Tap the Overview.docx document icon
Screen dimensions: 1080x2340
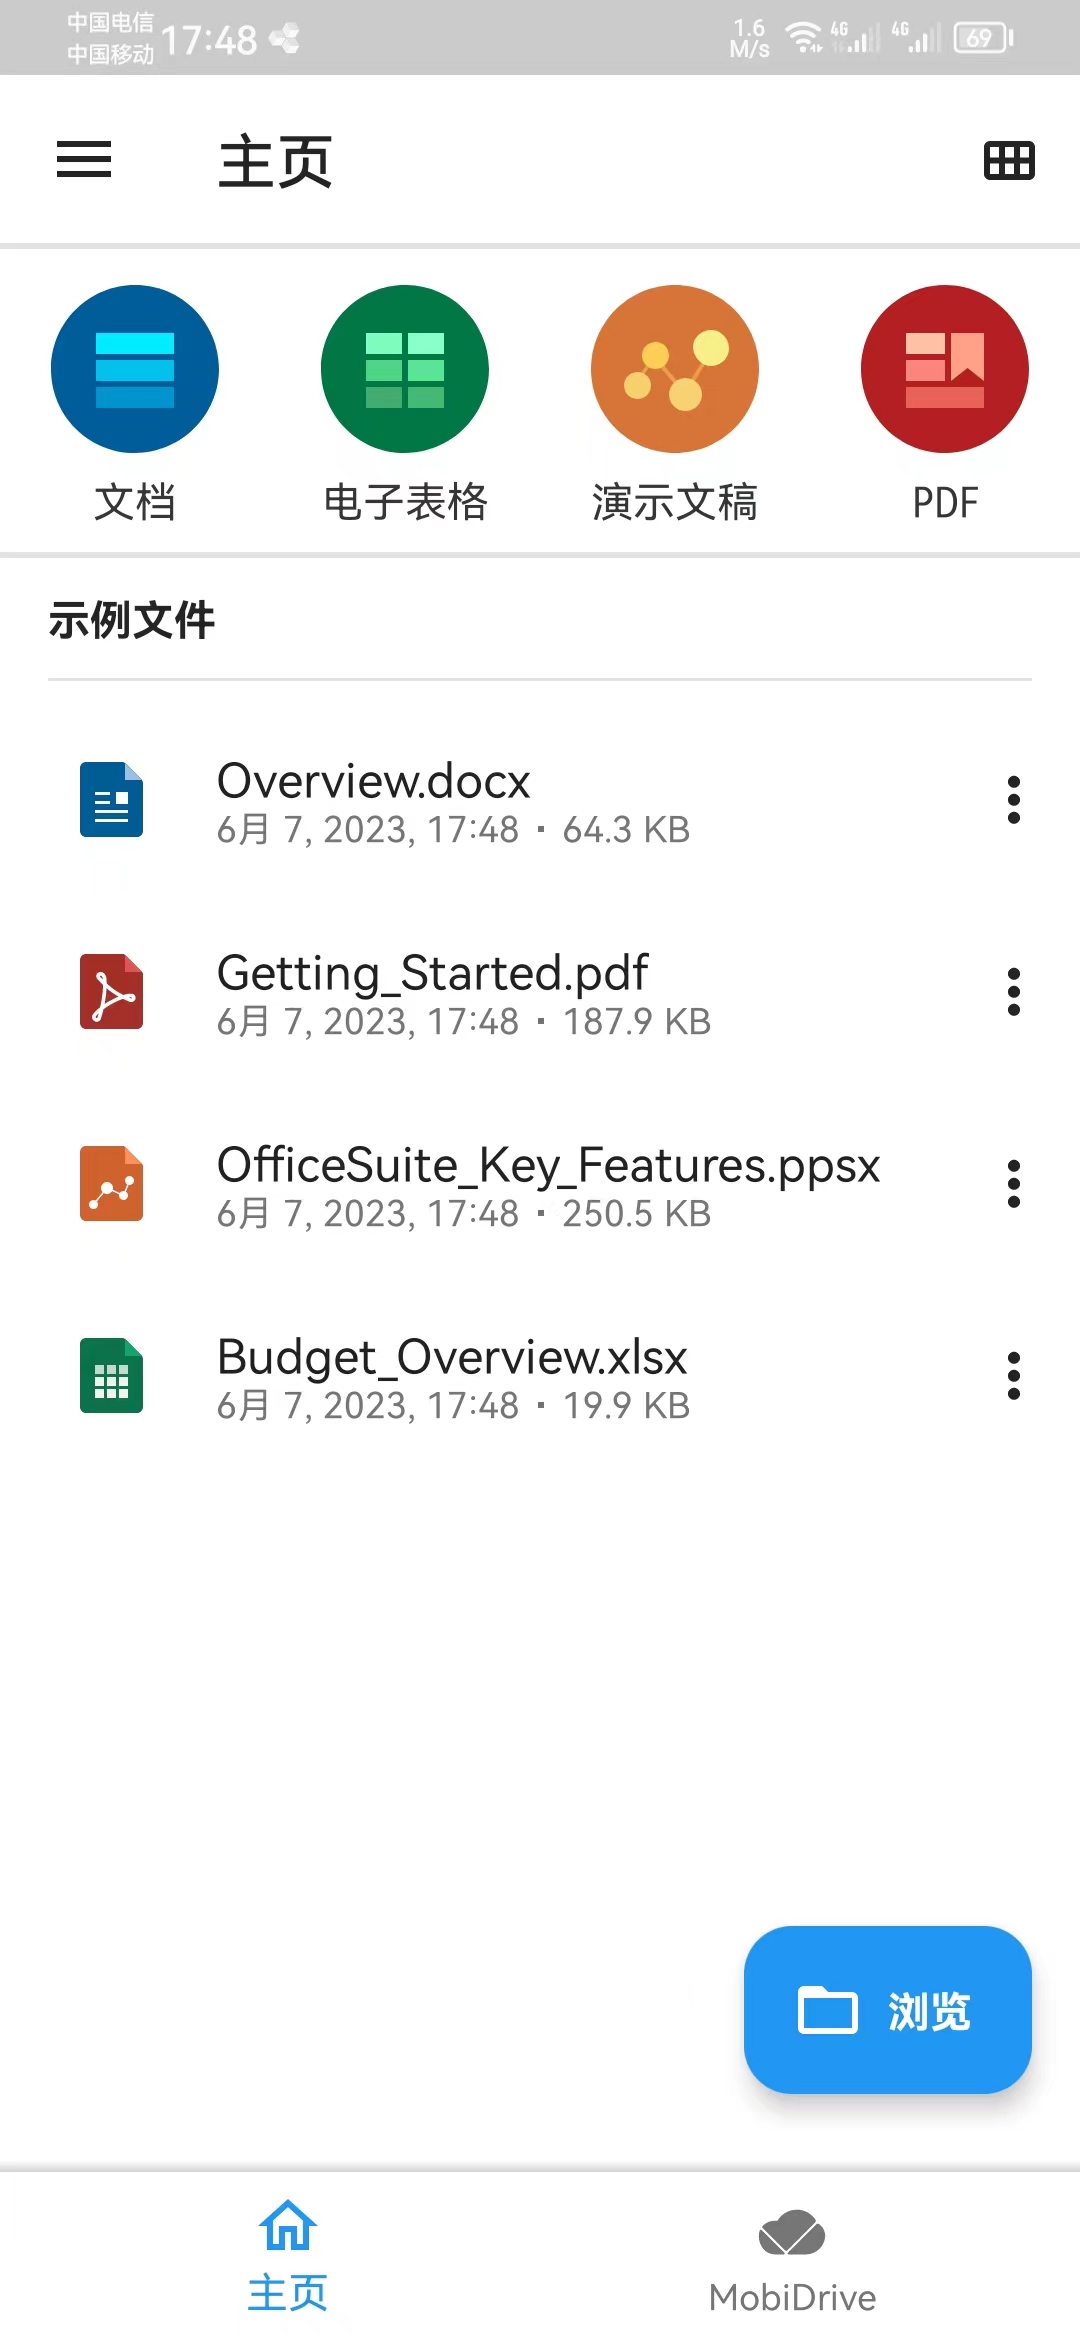tap(111, 800)
